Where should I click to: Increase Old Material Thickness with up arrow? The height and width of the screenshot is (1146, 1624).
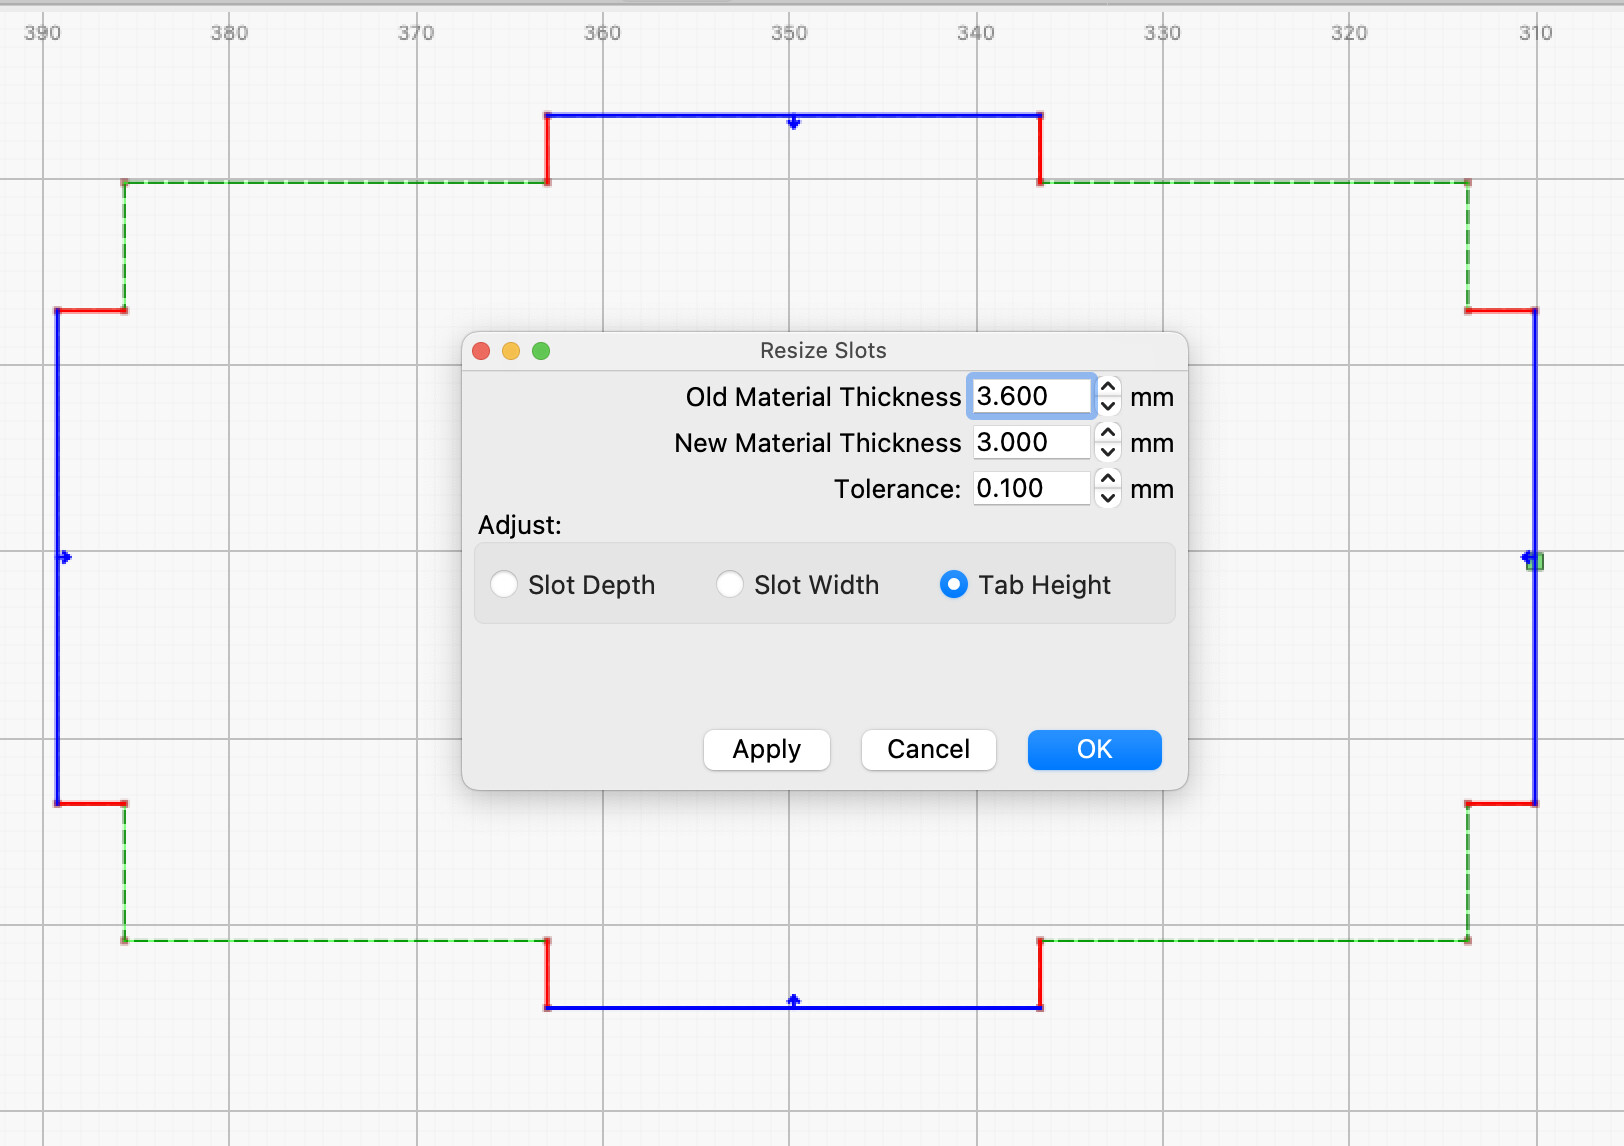pyautogui.click(x=1108, y=386)
